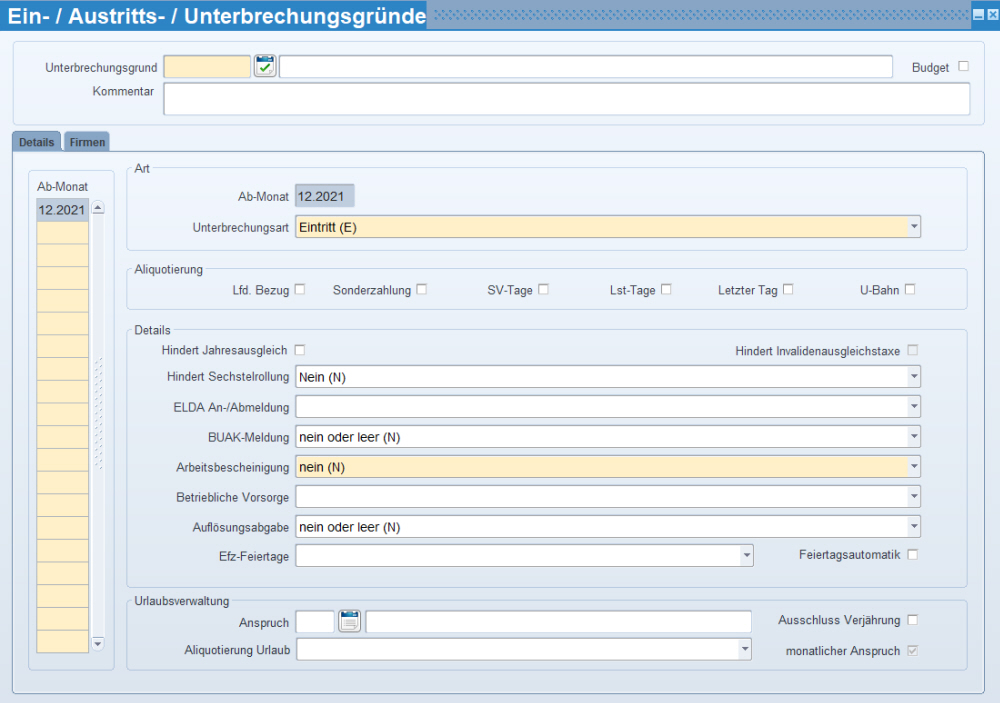Open the Anspruch lookup list icon
The width and height of the screenshot is (1000, 703).
(349, 621)
